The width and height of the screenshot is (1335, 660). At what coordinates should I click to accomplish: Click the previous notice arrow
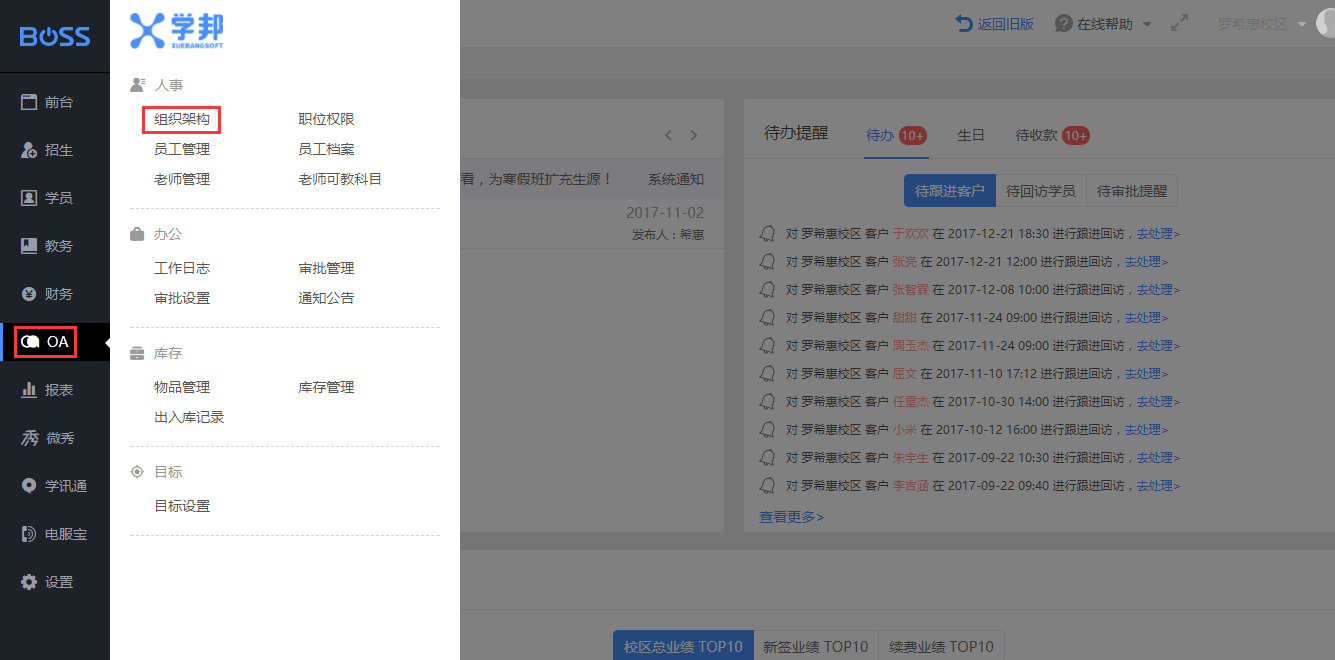[x=668, y=135]
